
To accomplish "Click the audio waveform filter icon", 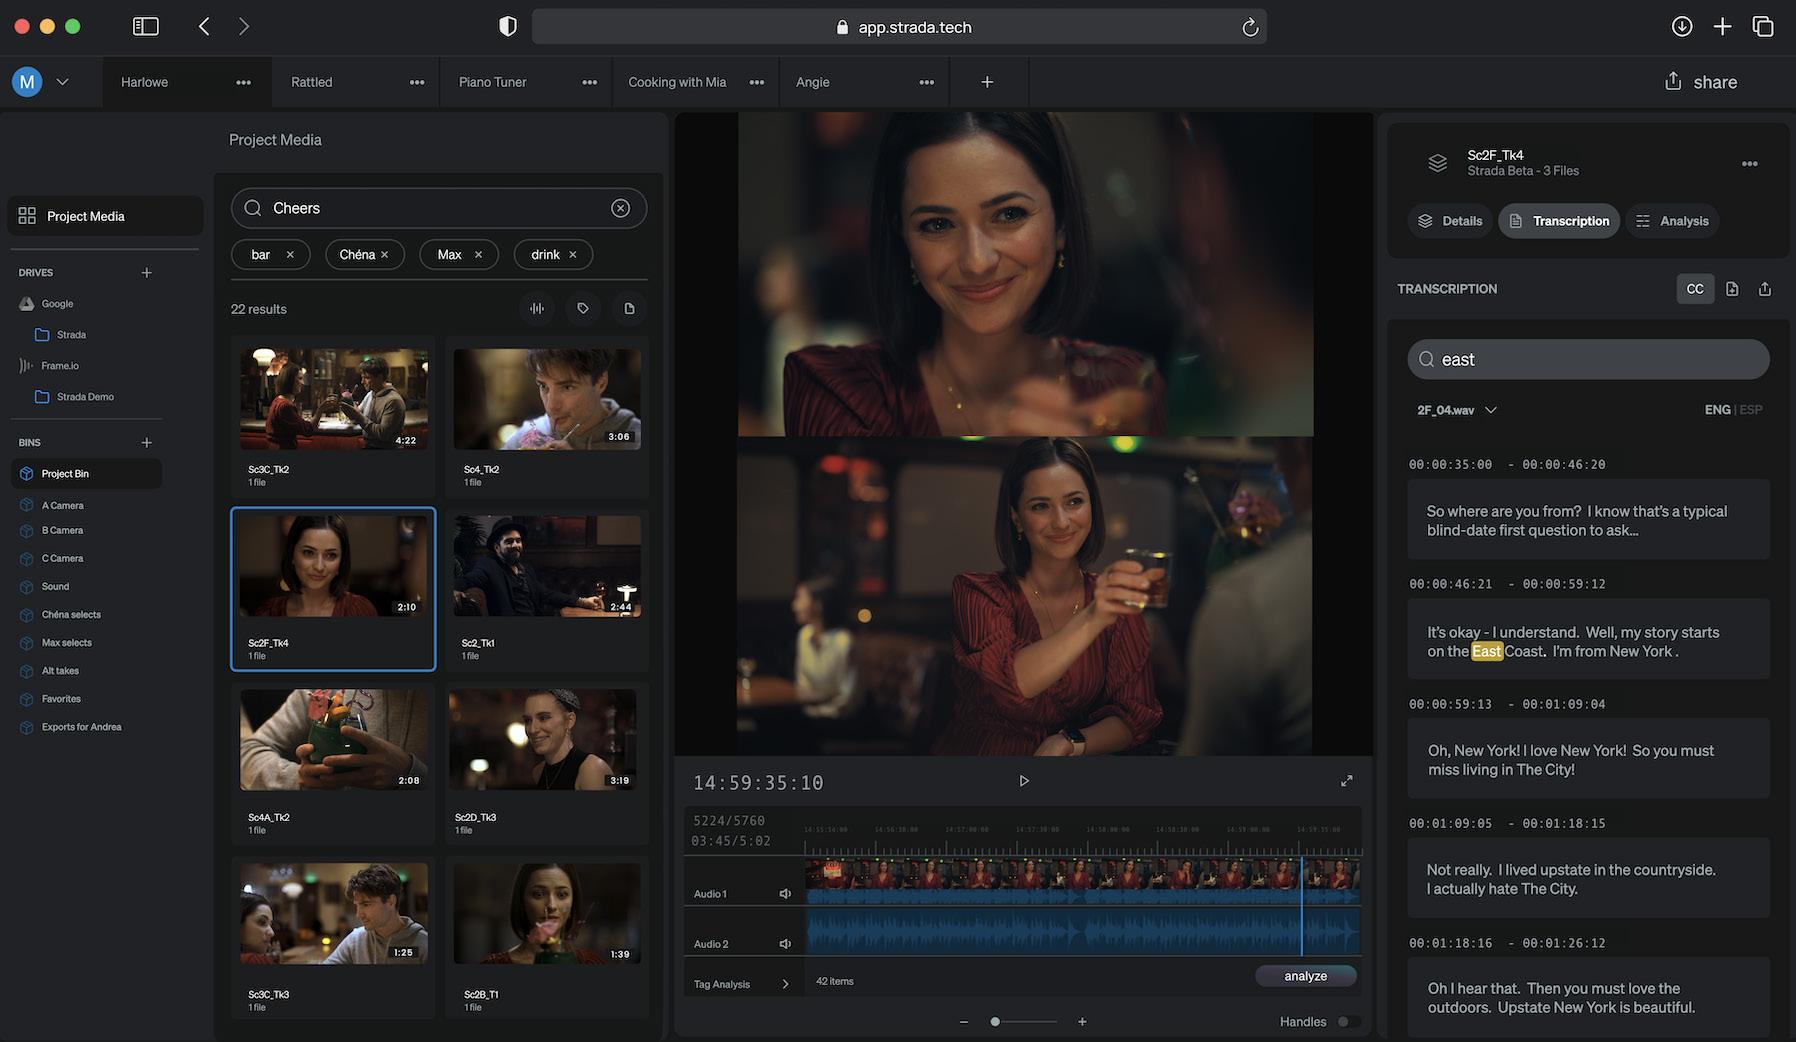I will (537, 309).
